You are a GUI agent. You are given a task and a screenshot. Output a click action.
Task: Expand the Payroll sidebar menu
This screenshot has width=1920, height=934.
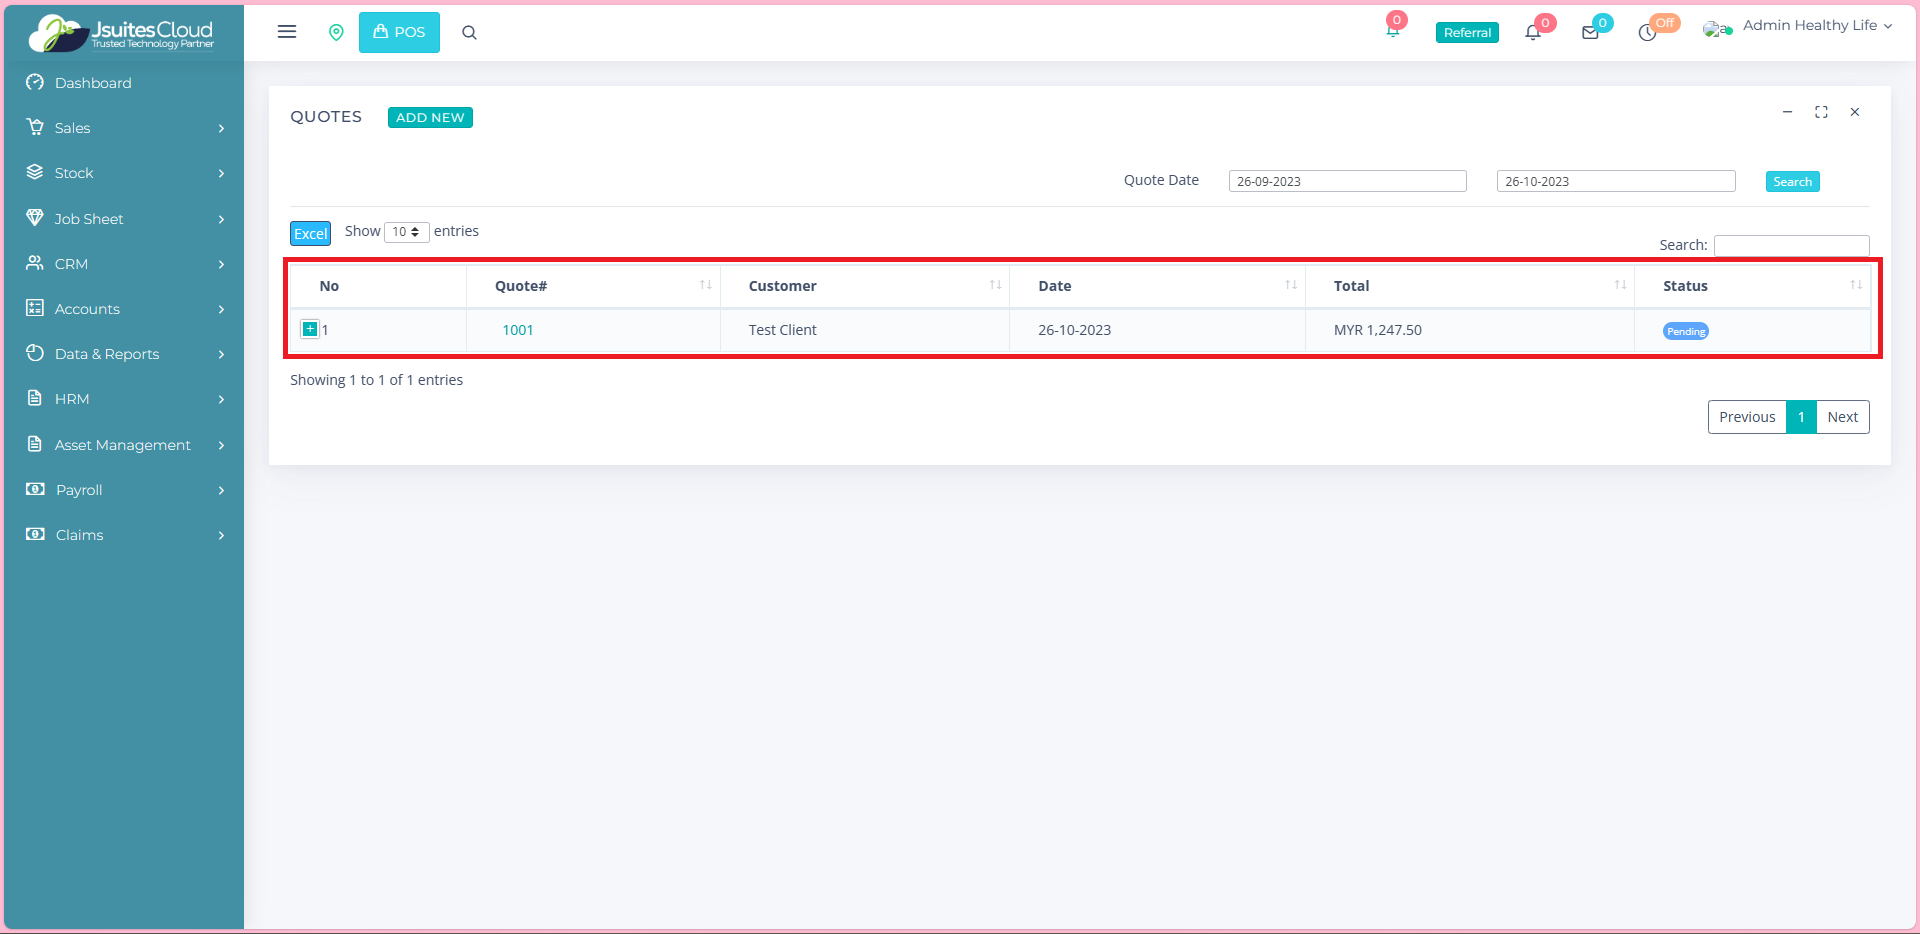pyautogui.click(x=123, y=490)
